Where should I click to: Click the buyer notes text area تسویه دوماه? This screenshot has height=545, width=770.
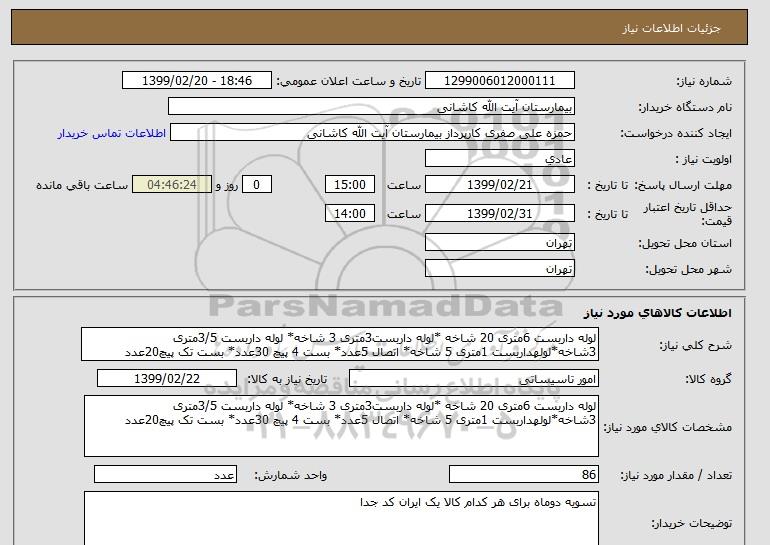pyautogui.click(x=341, y=518)
